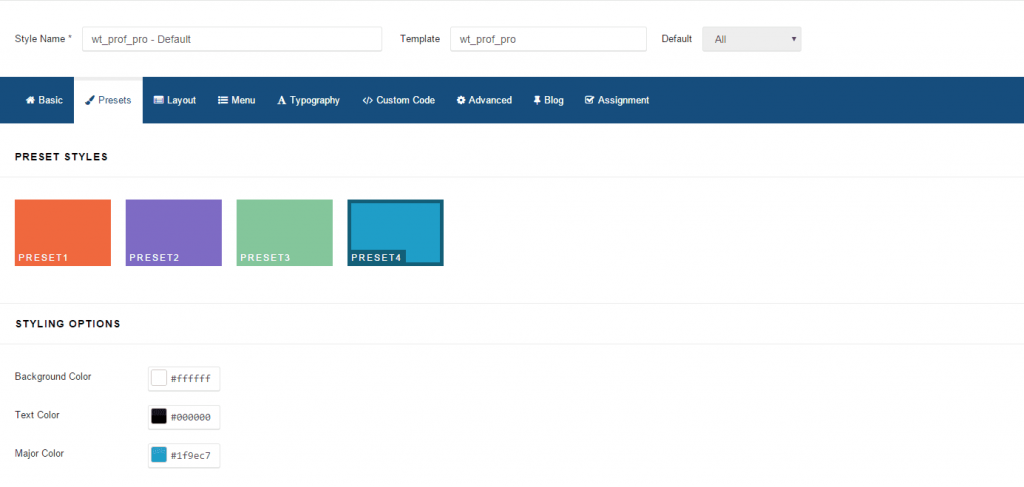Click the home icon on Basic tab
Image resolution: width=1024 pixels, height=487 pixels.
click(x=30, y=100)
